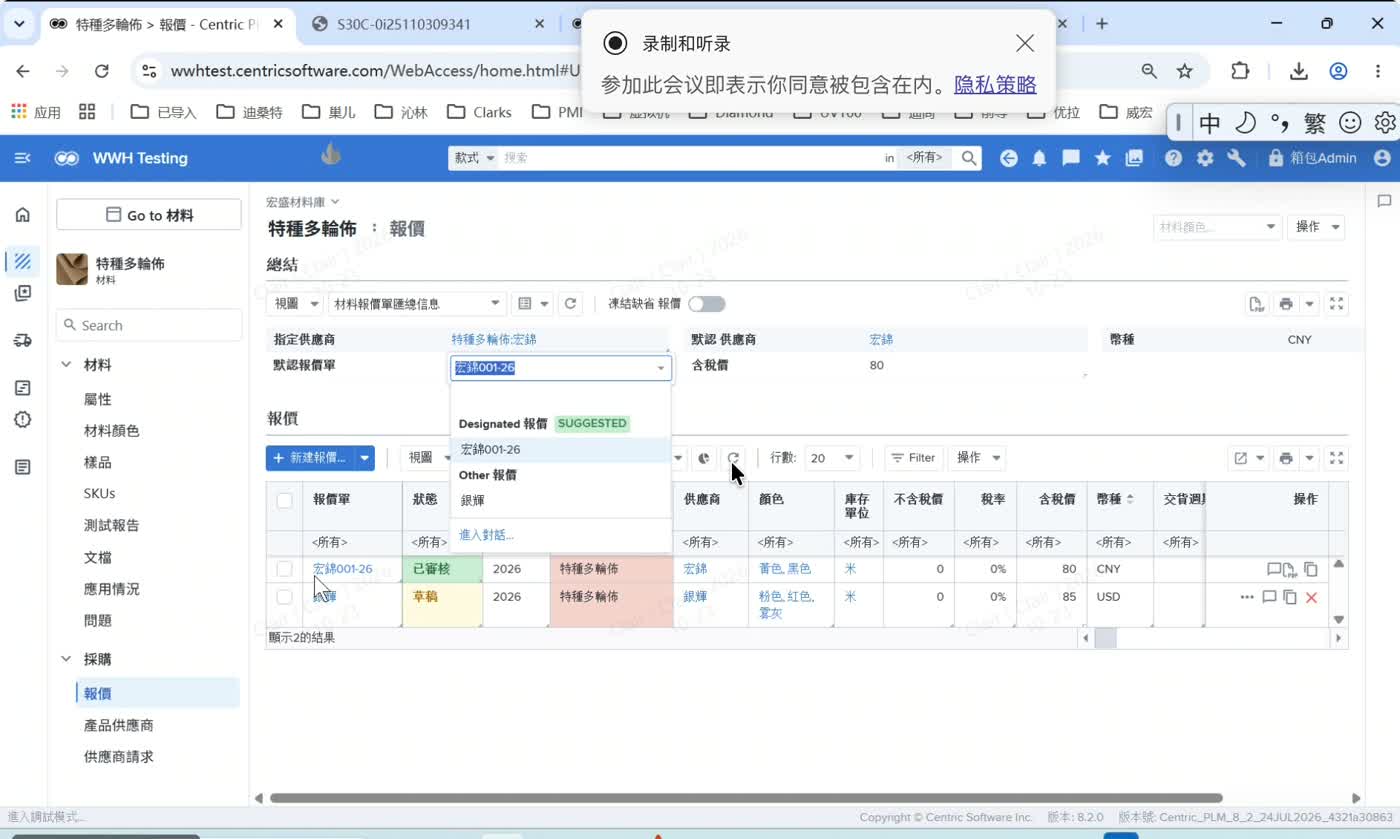The width and height of the screenshot is (1400, 839).
Task: Click the browser download icon
Action: pos(1298,71)
